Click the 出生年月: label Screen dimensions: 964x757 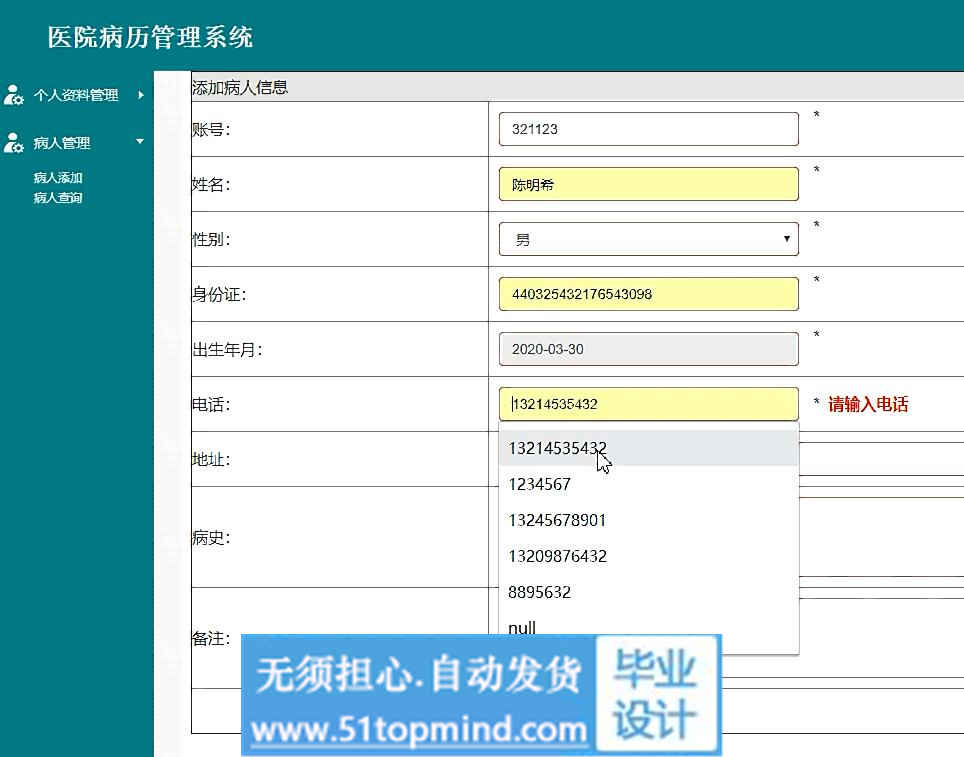click(227, 350)
